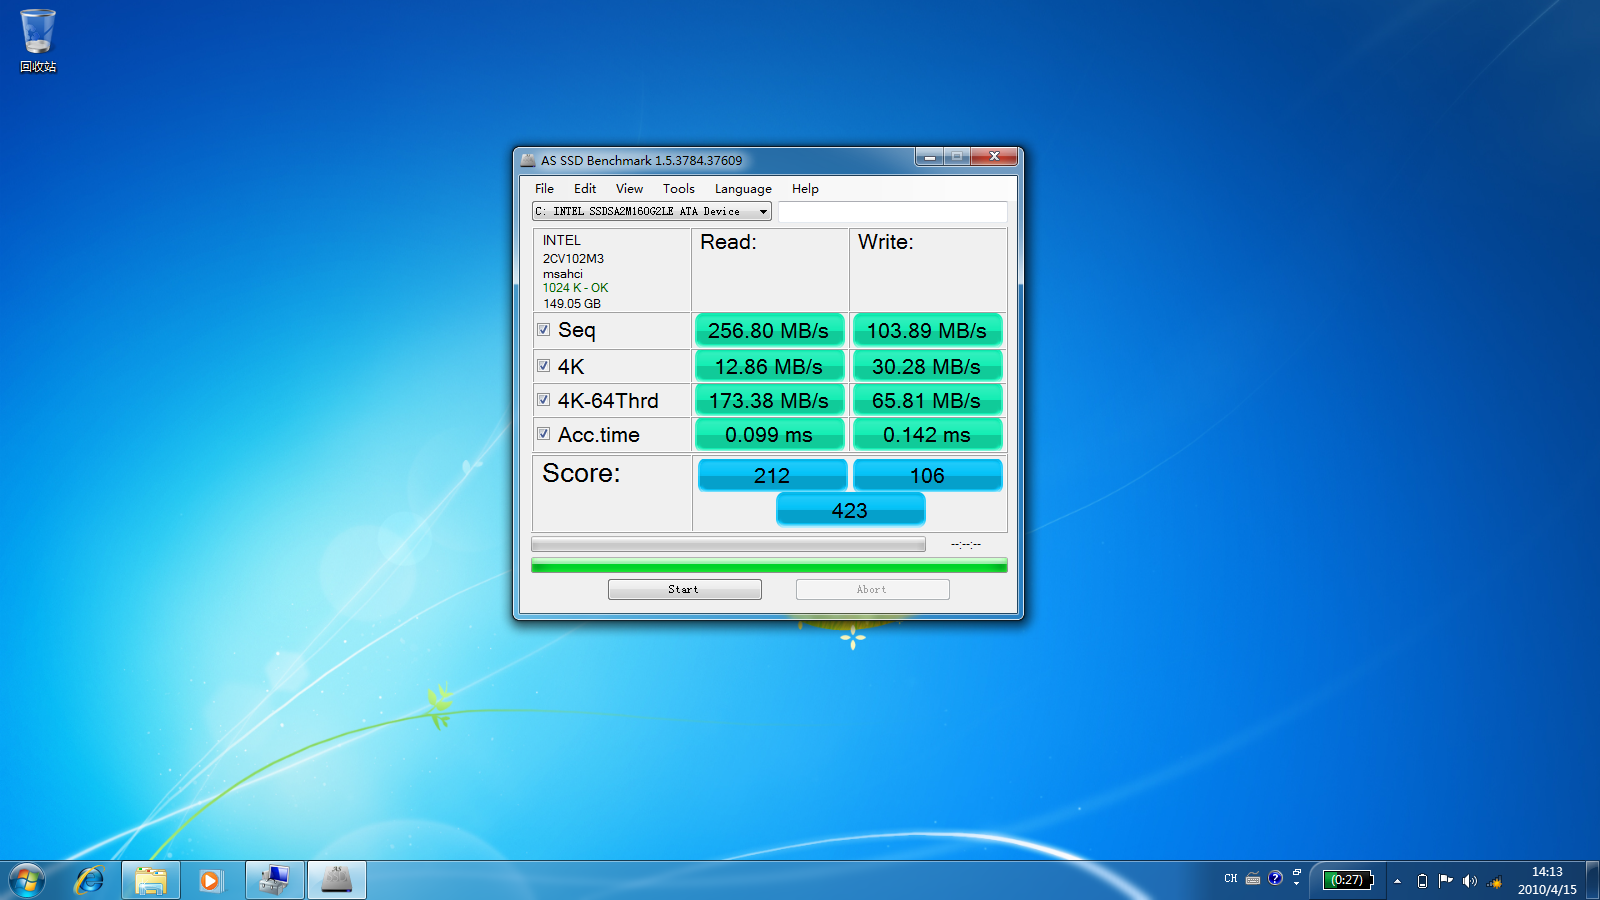
Task: Open the on-screen keyboard language bar icon
Action: tap(1253, 879)
